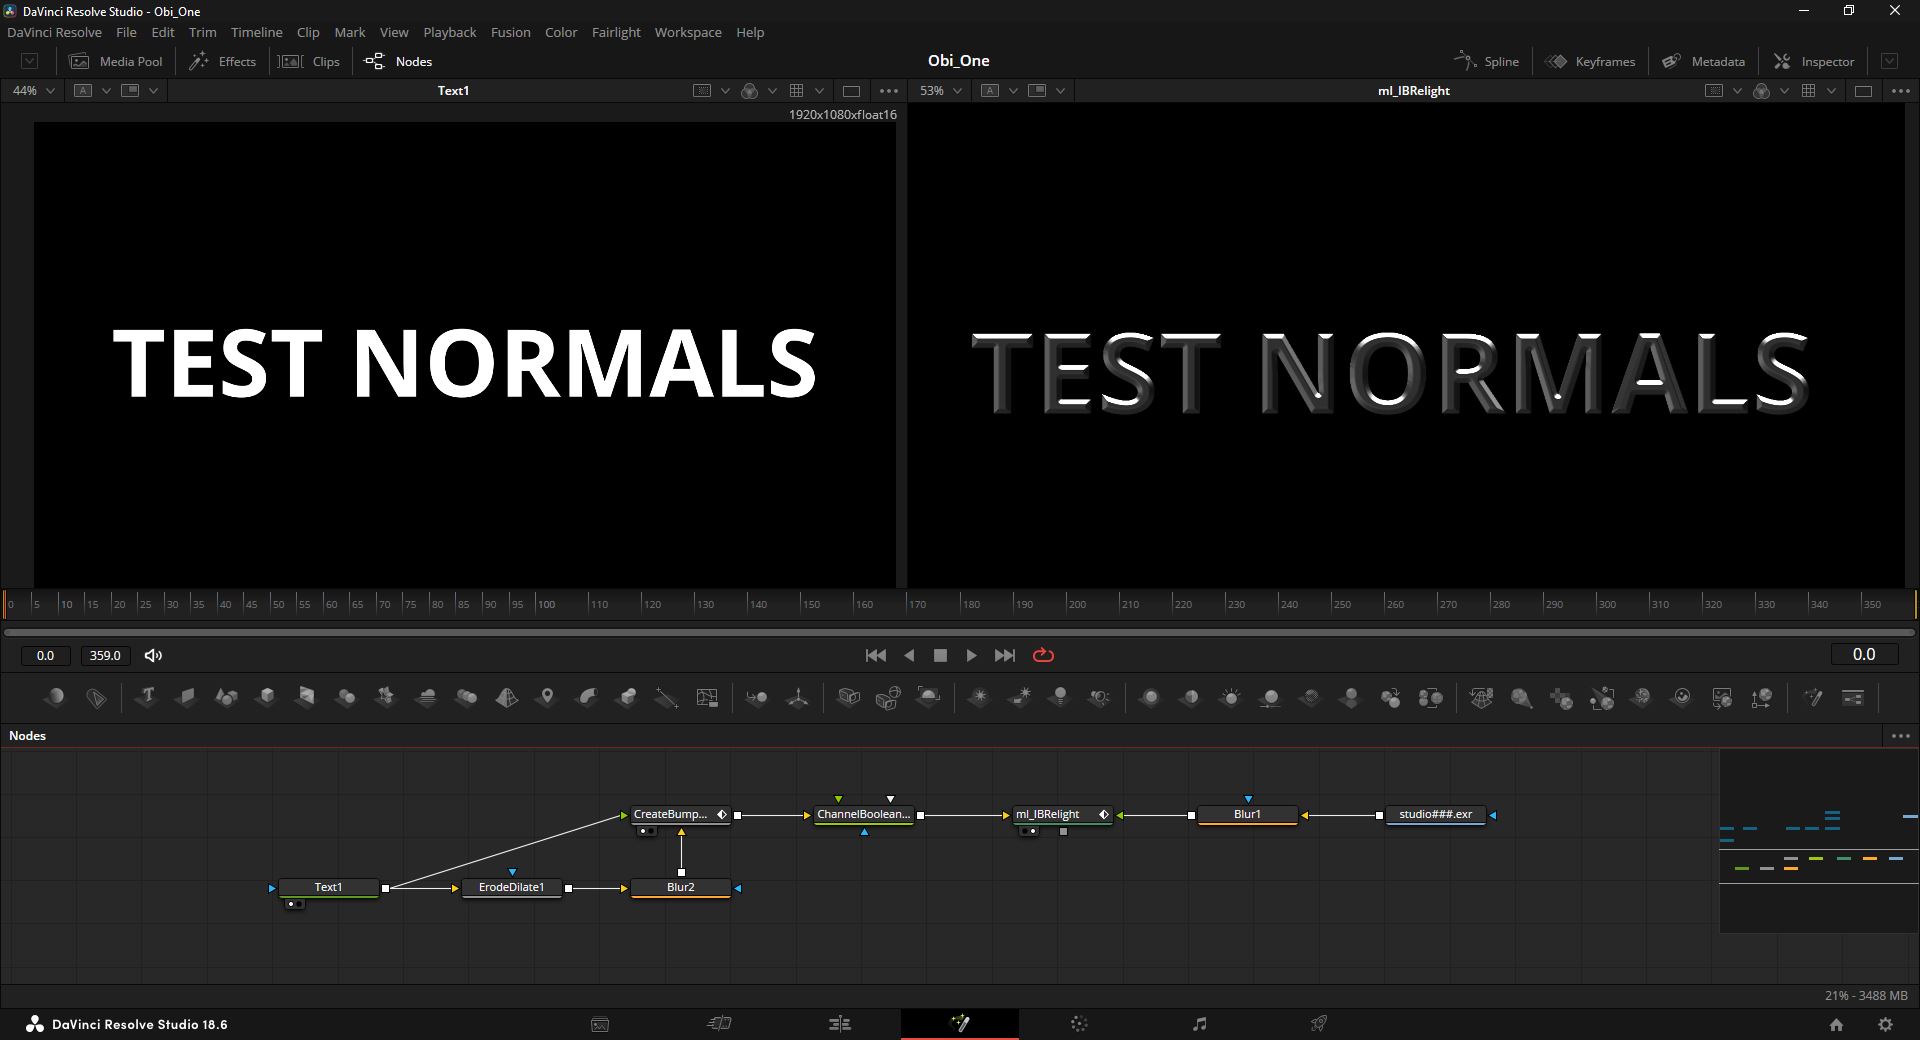Open the Playback menu
1920x1040 pixels.
[x=449, y=32]
